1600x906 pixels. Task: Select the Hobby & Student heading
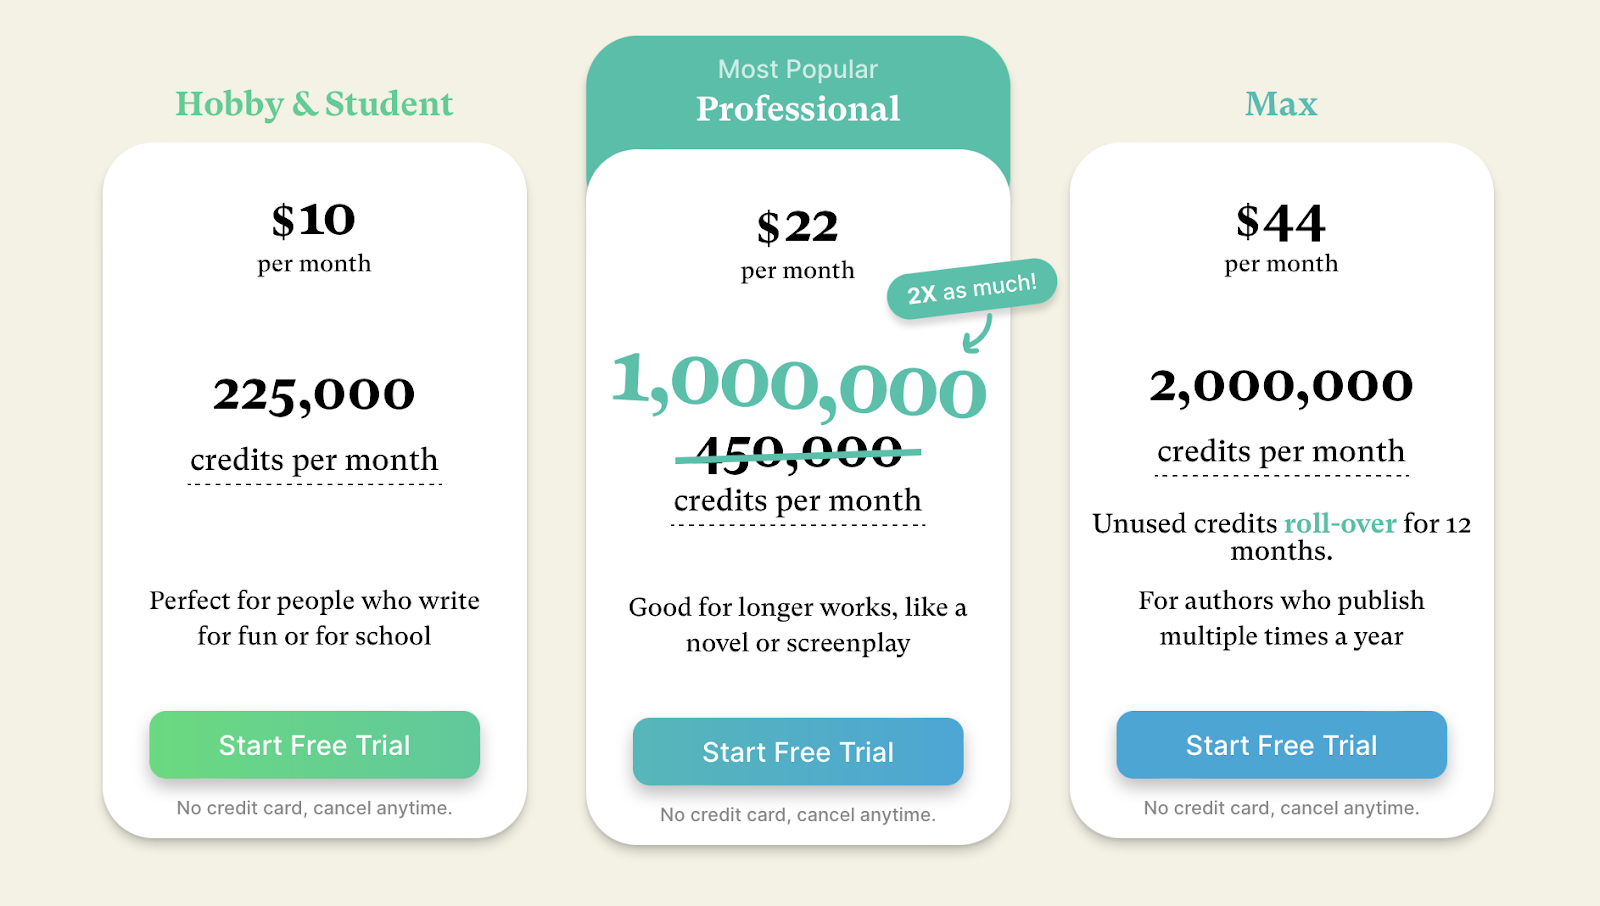click(x=314, y=104)
